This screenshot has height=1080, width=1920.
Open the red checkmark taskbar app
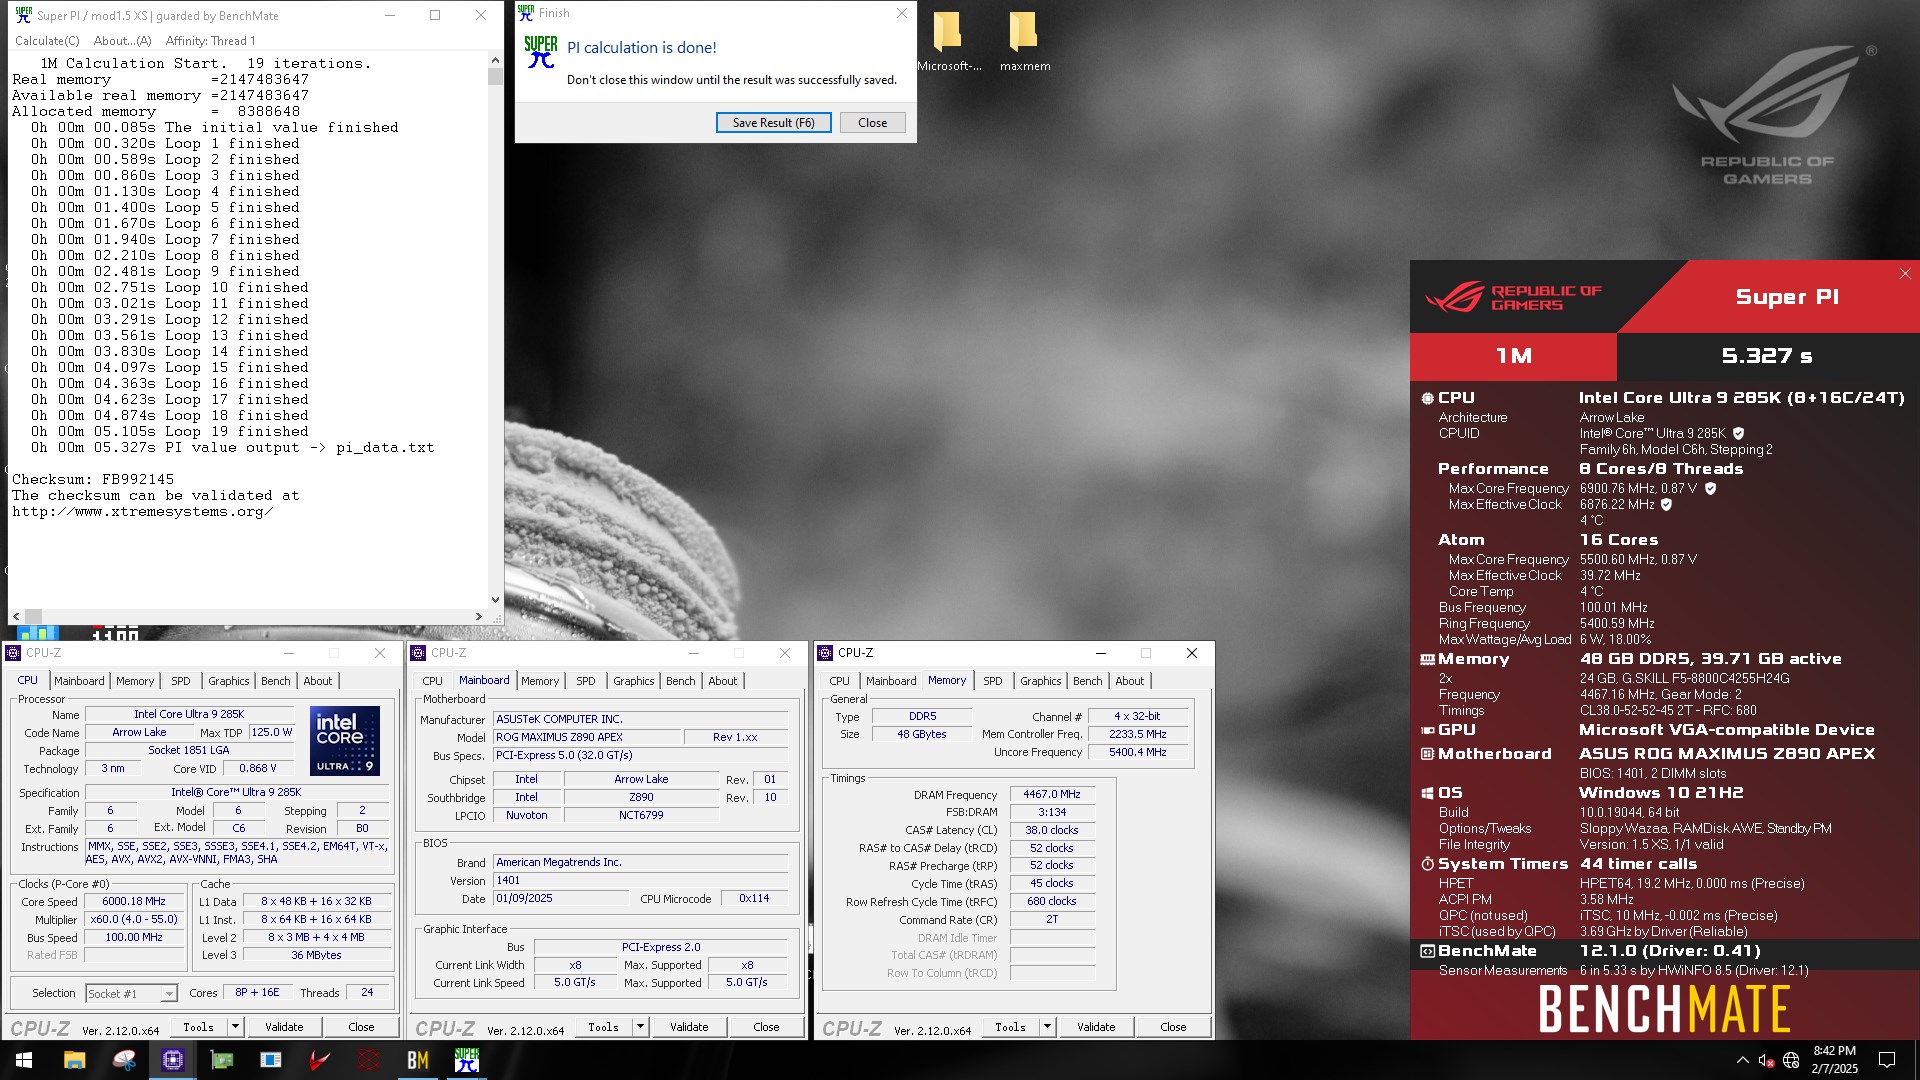coord(320,1060)
